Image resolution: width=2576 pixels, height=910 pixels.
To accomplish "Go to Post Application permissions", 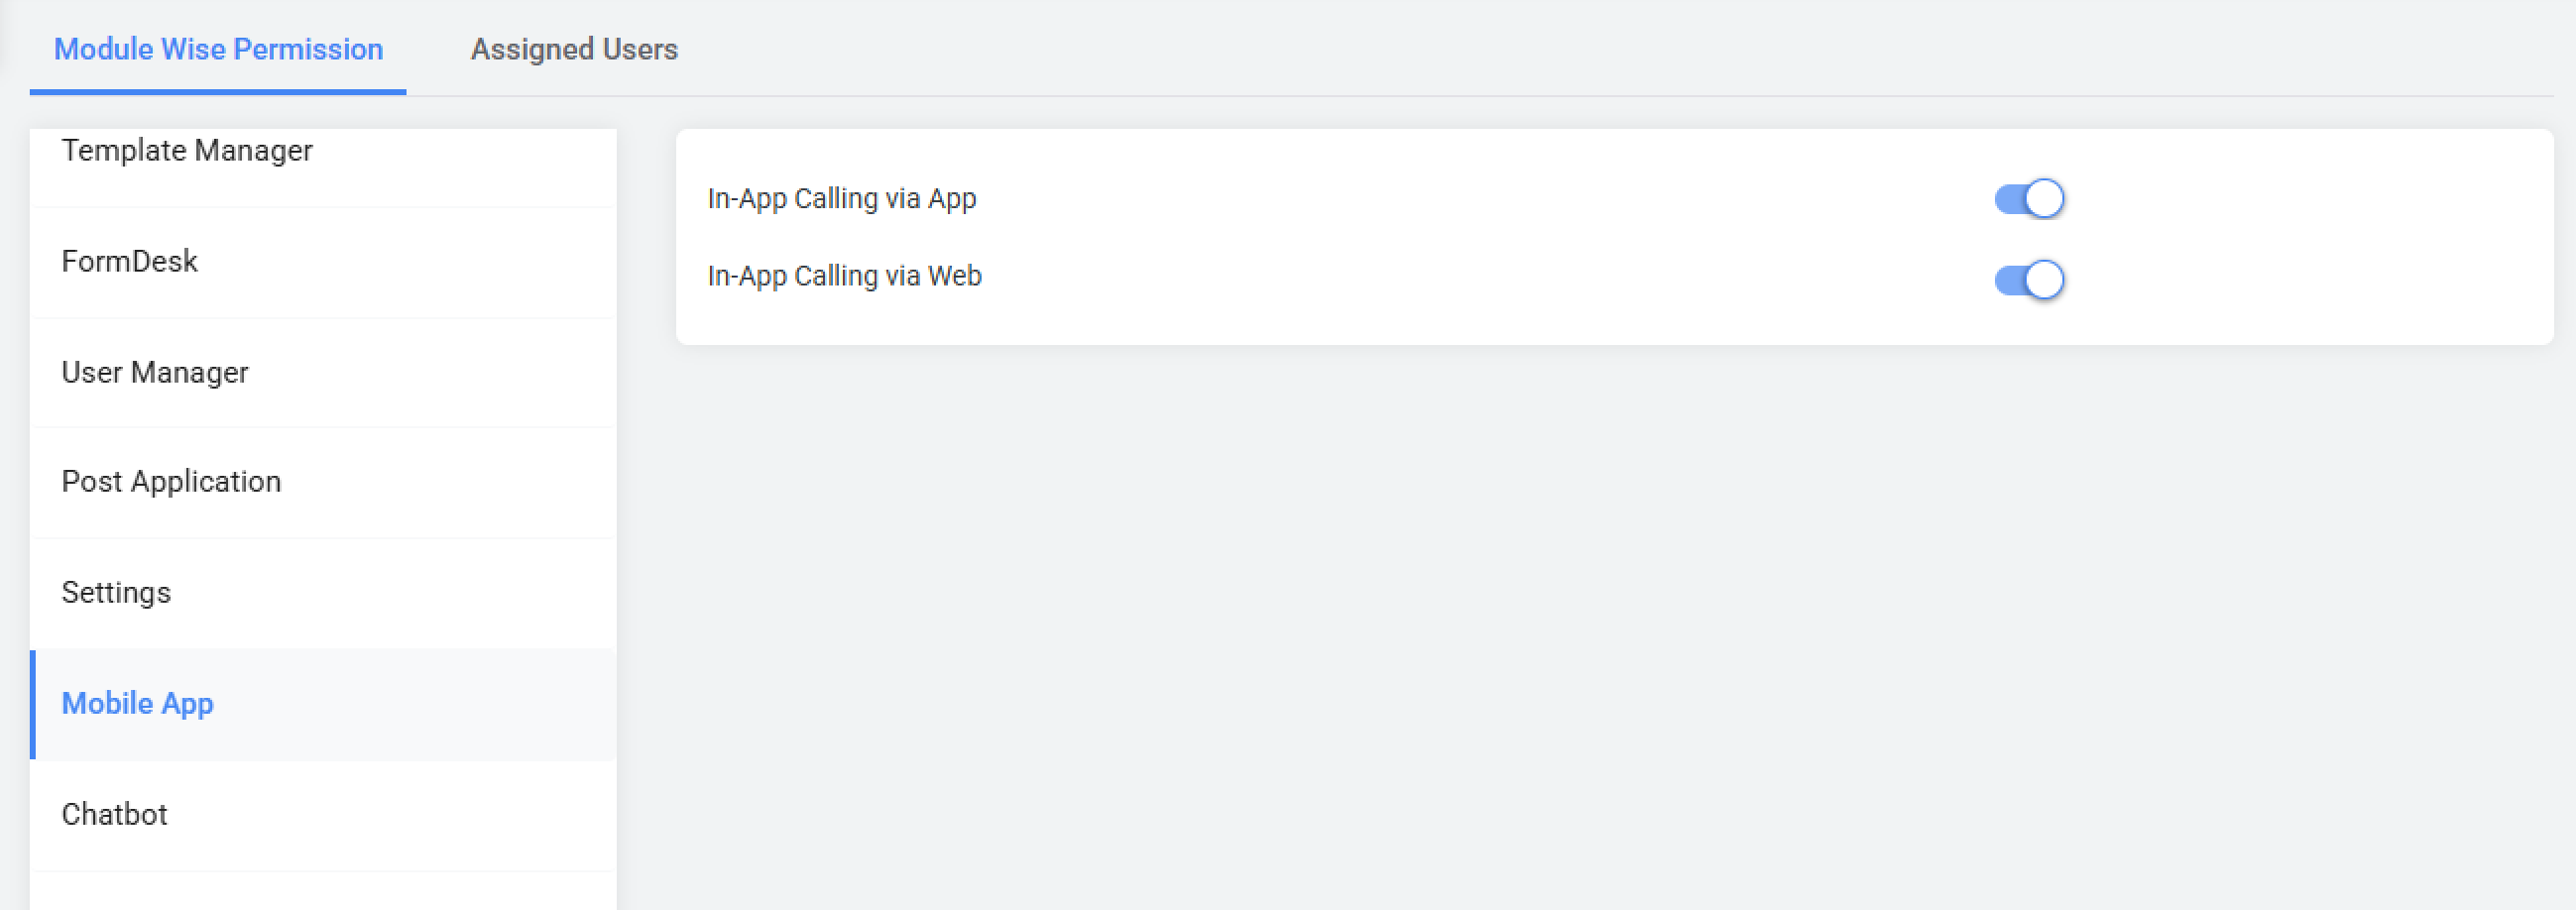I will pos(171,482).
